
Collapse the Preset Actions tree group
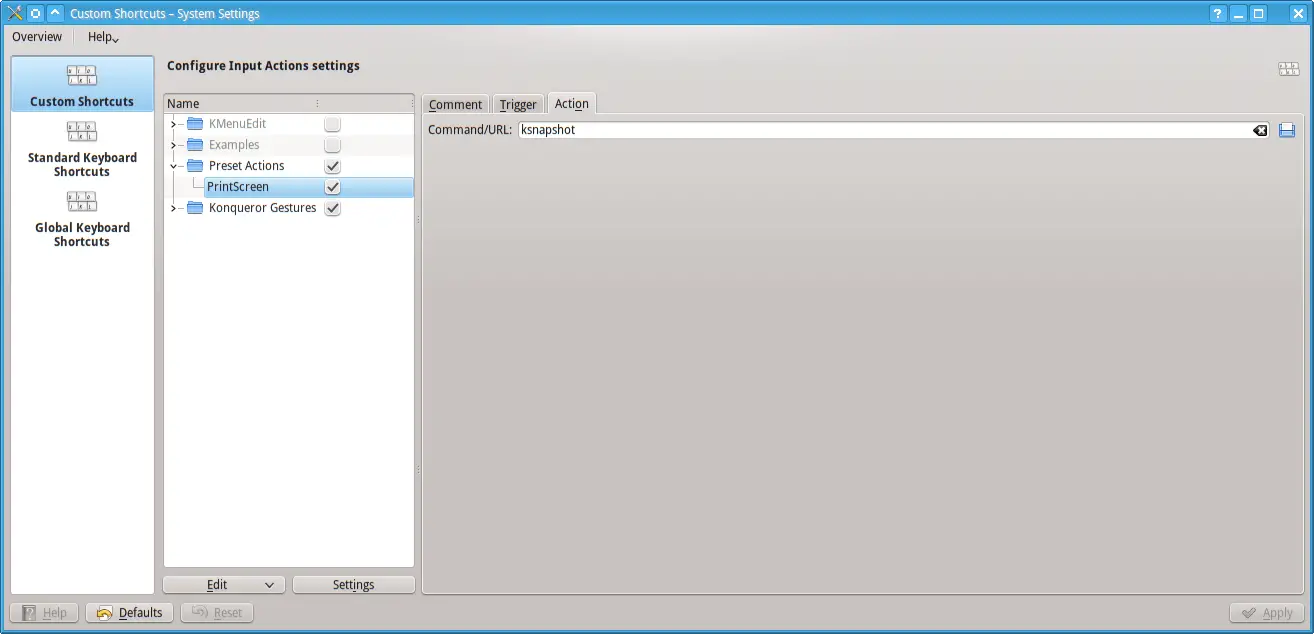pyautogui.click(x=173, y=166)
